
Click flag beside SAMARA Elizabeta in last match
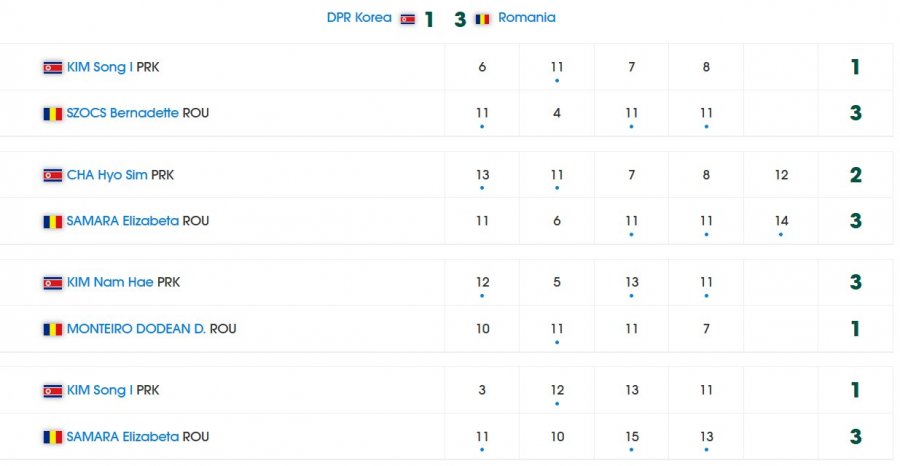pyautogui.click(x=53, y=437)
